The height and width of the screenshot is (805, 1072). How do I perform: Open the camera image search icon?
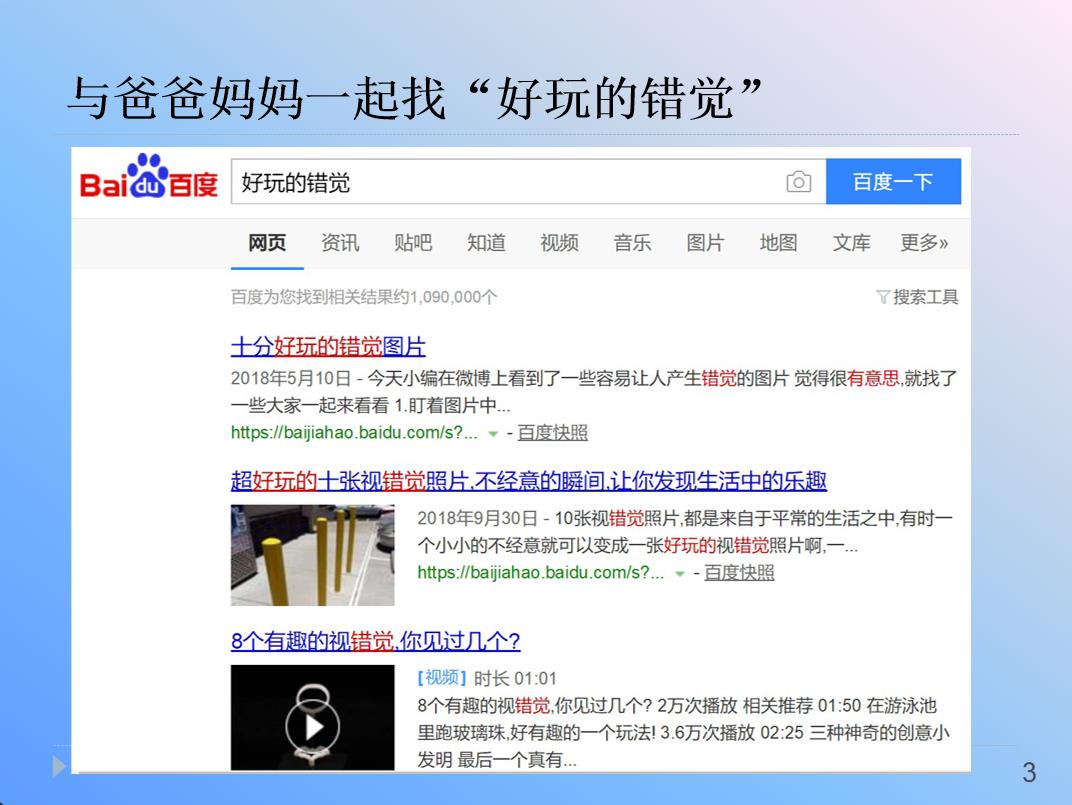(798, 182)
